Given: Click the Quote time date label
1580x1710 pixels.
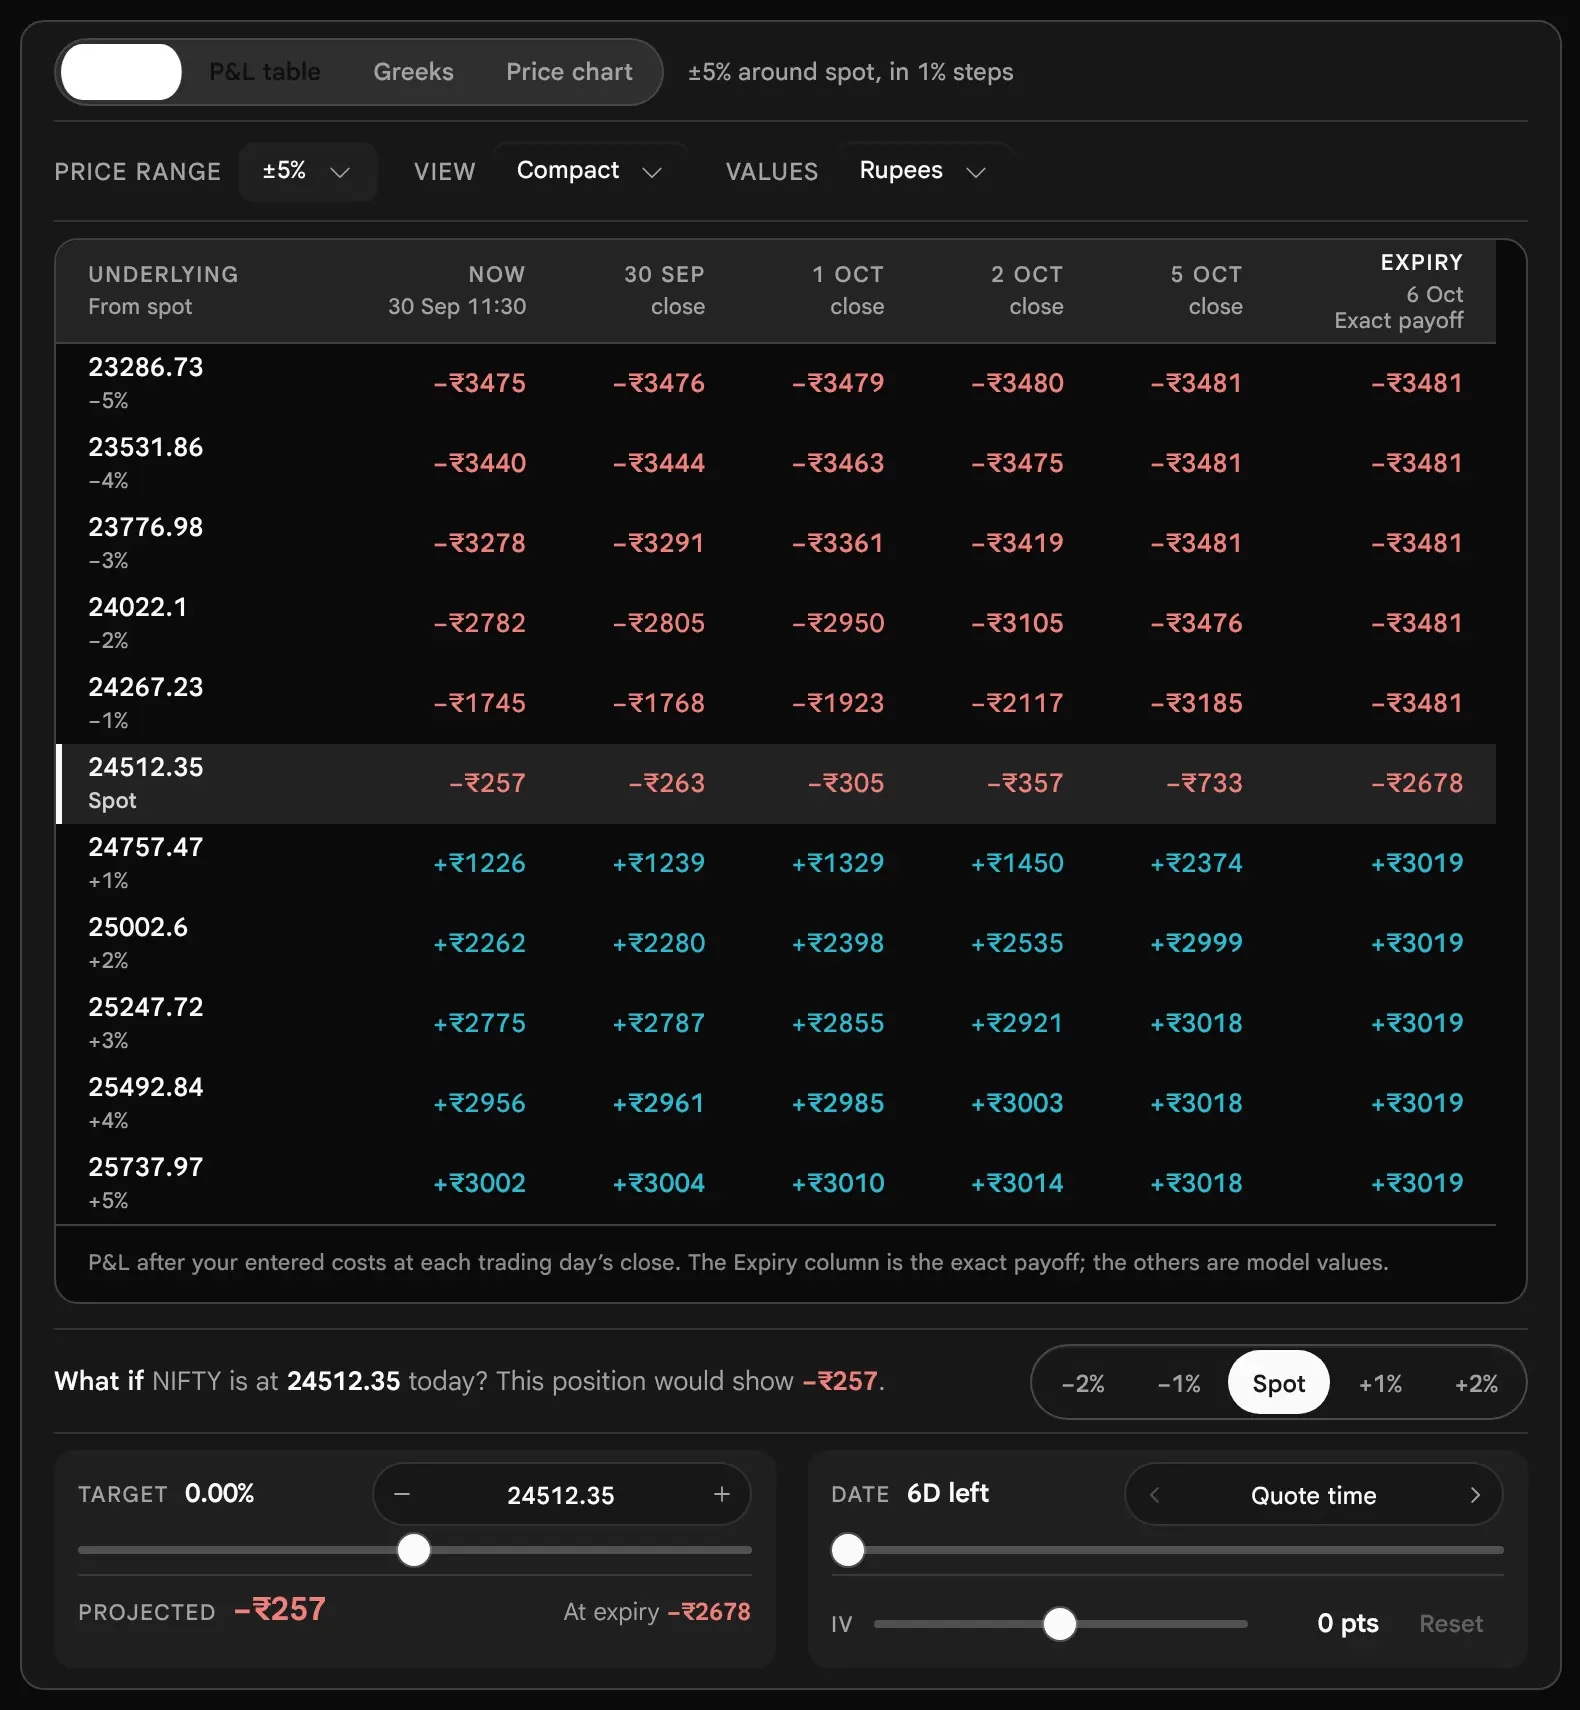Looking at the screenshot, I should pos(1314,1495).
